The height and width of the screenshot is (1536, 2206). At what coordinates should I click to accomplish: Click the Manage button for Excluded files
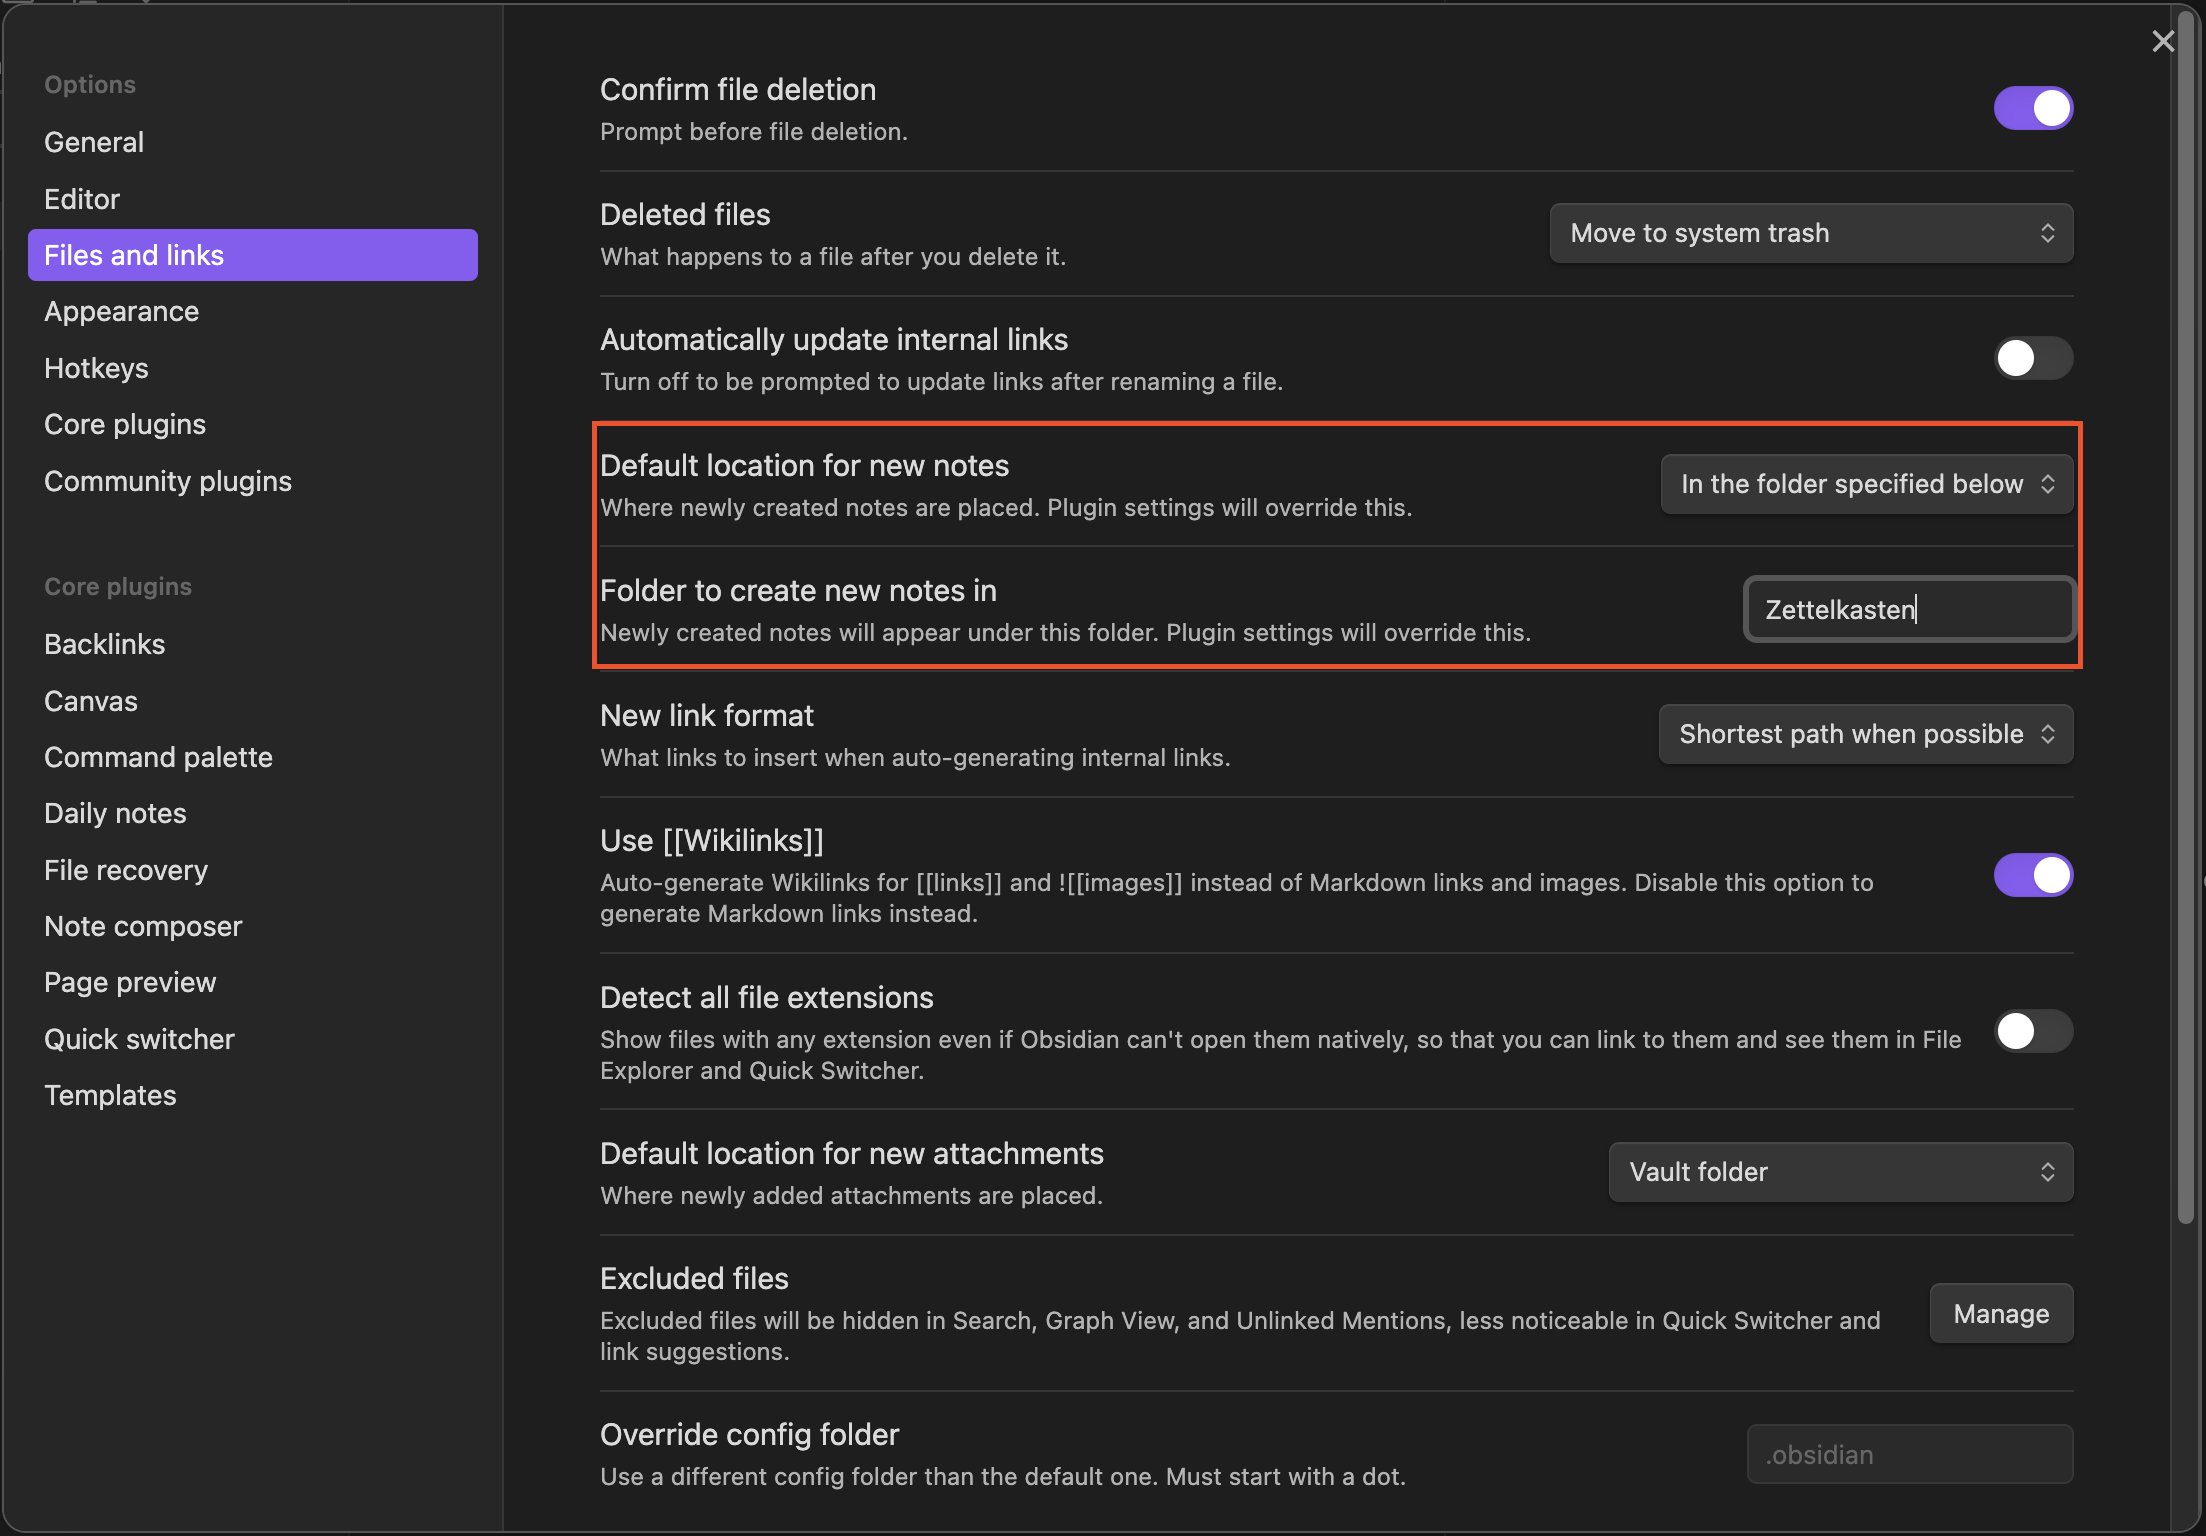click(2000, 1313)
